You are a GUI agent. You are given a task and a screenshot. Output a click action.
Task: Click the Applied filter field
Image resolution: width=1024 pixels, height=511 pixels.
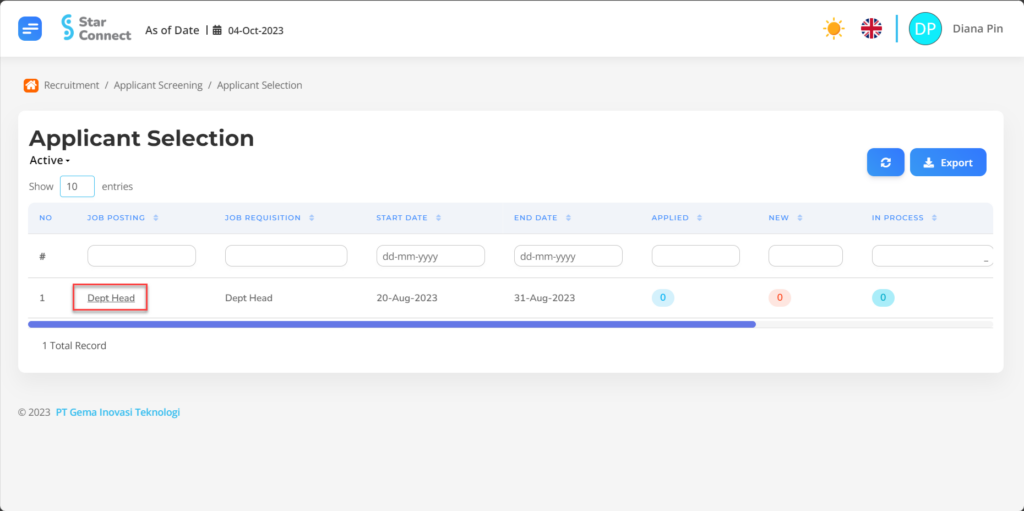point(696,256)
